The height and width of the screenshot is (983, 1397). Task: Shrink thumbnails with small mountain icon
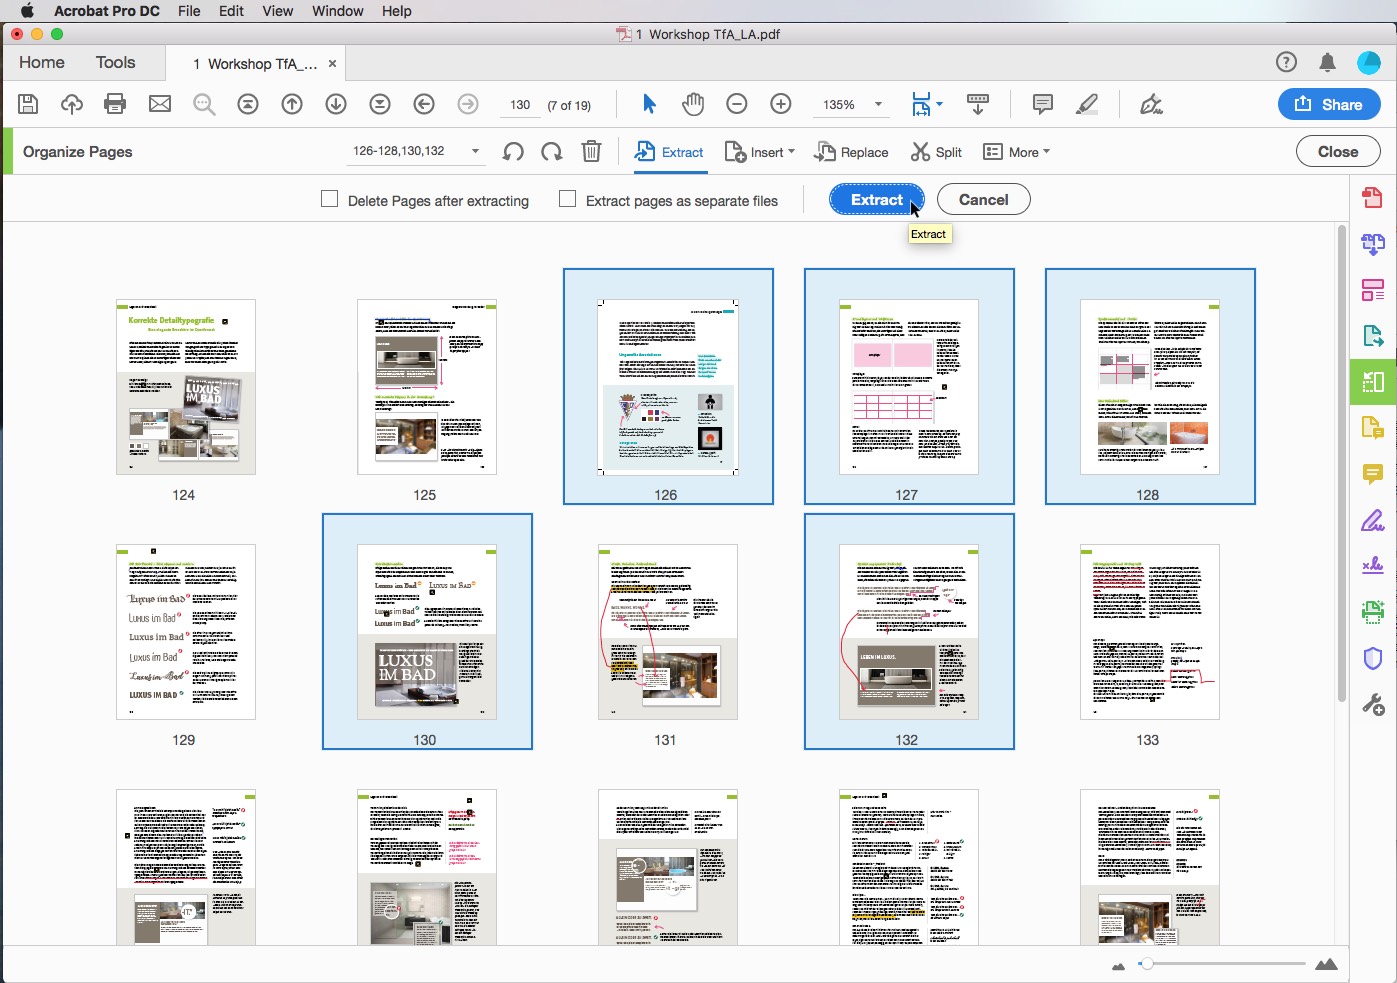pyautogui.click(x=1118, y=965)
